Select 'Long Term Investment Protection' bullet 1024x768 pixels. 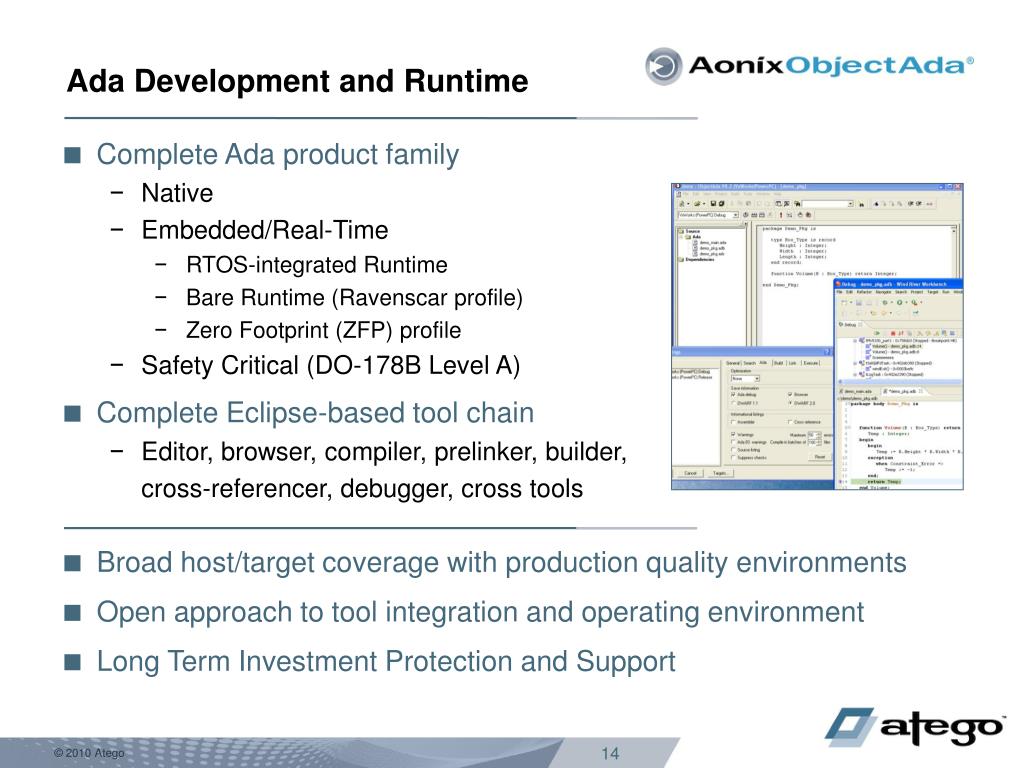[386, 662]
